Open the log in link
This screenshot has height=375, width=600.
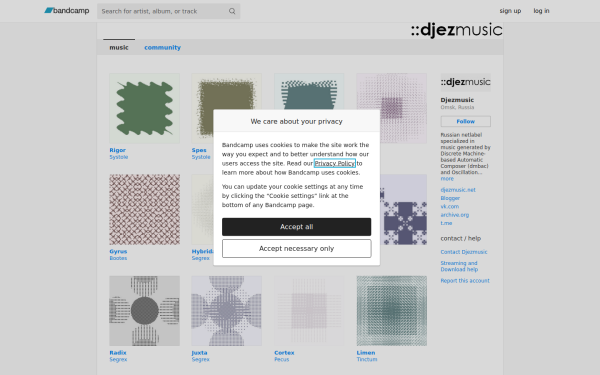click(x=541, y=11)
